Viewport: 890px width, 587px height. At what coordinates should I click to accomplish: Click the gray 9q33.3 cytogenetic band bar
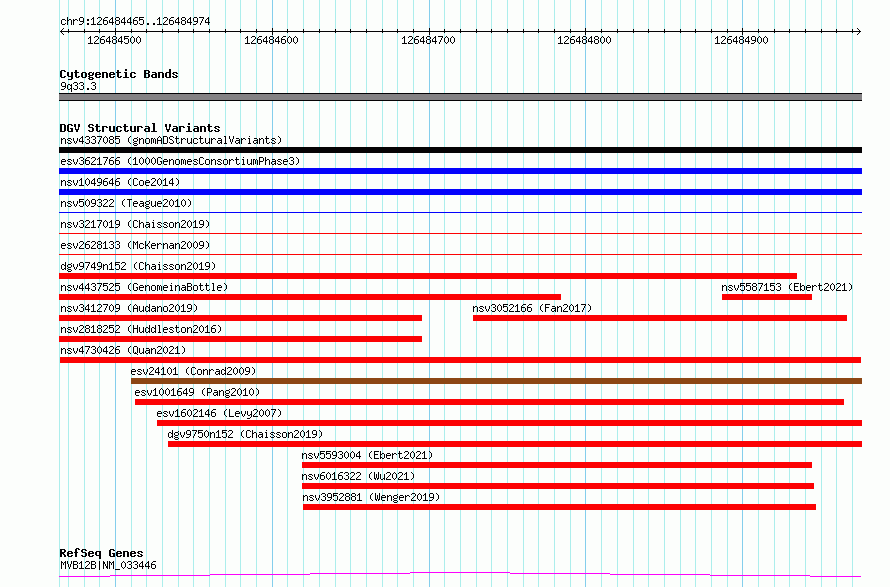(460, 97)
